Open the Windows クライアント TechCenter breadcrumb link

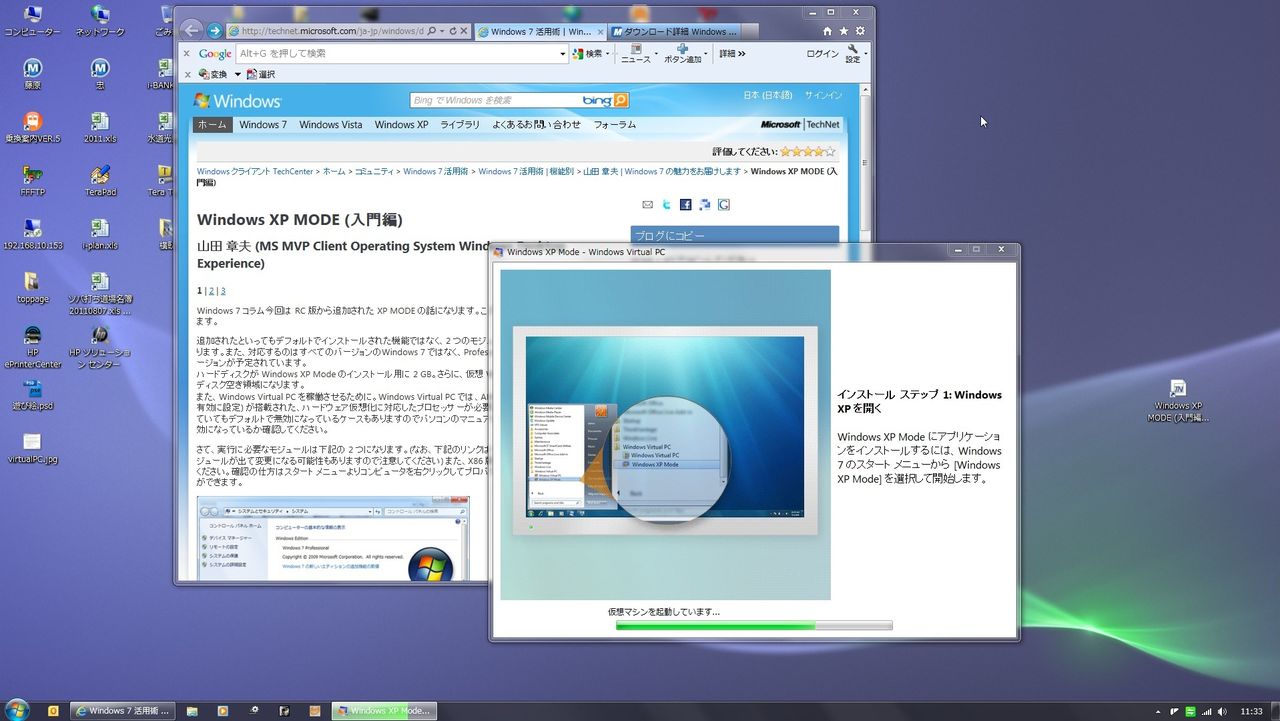(x=255, y=171)
